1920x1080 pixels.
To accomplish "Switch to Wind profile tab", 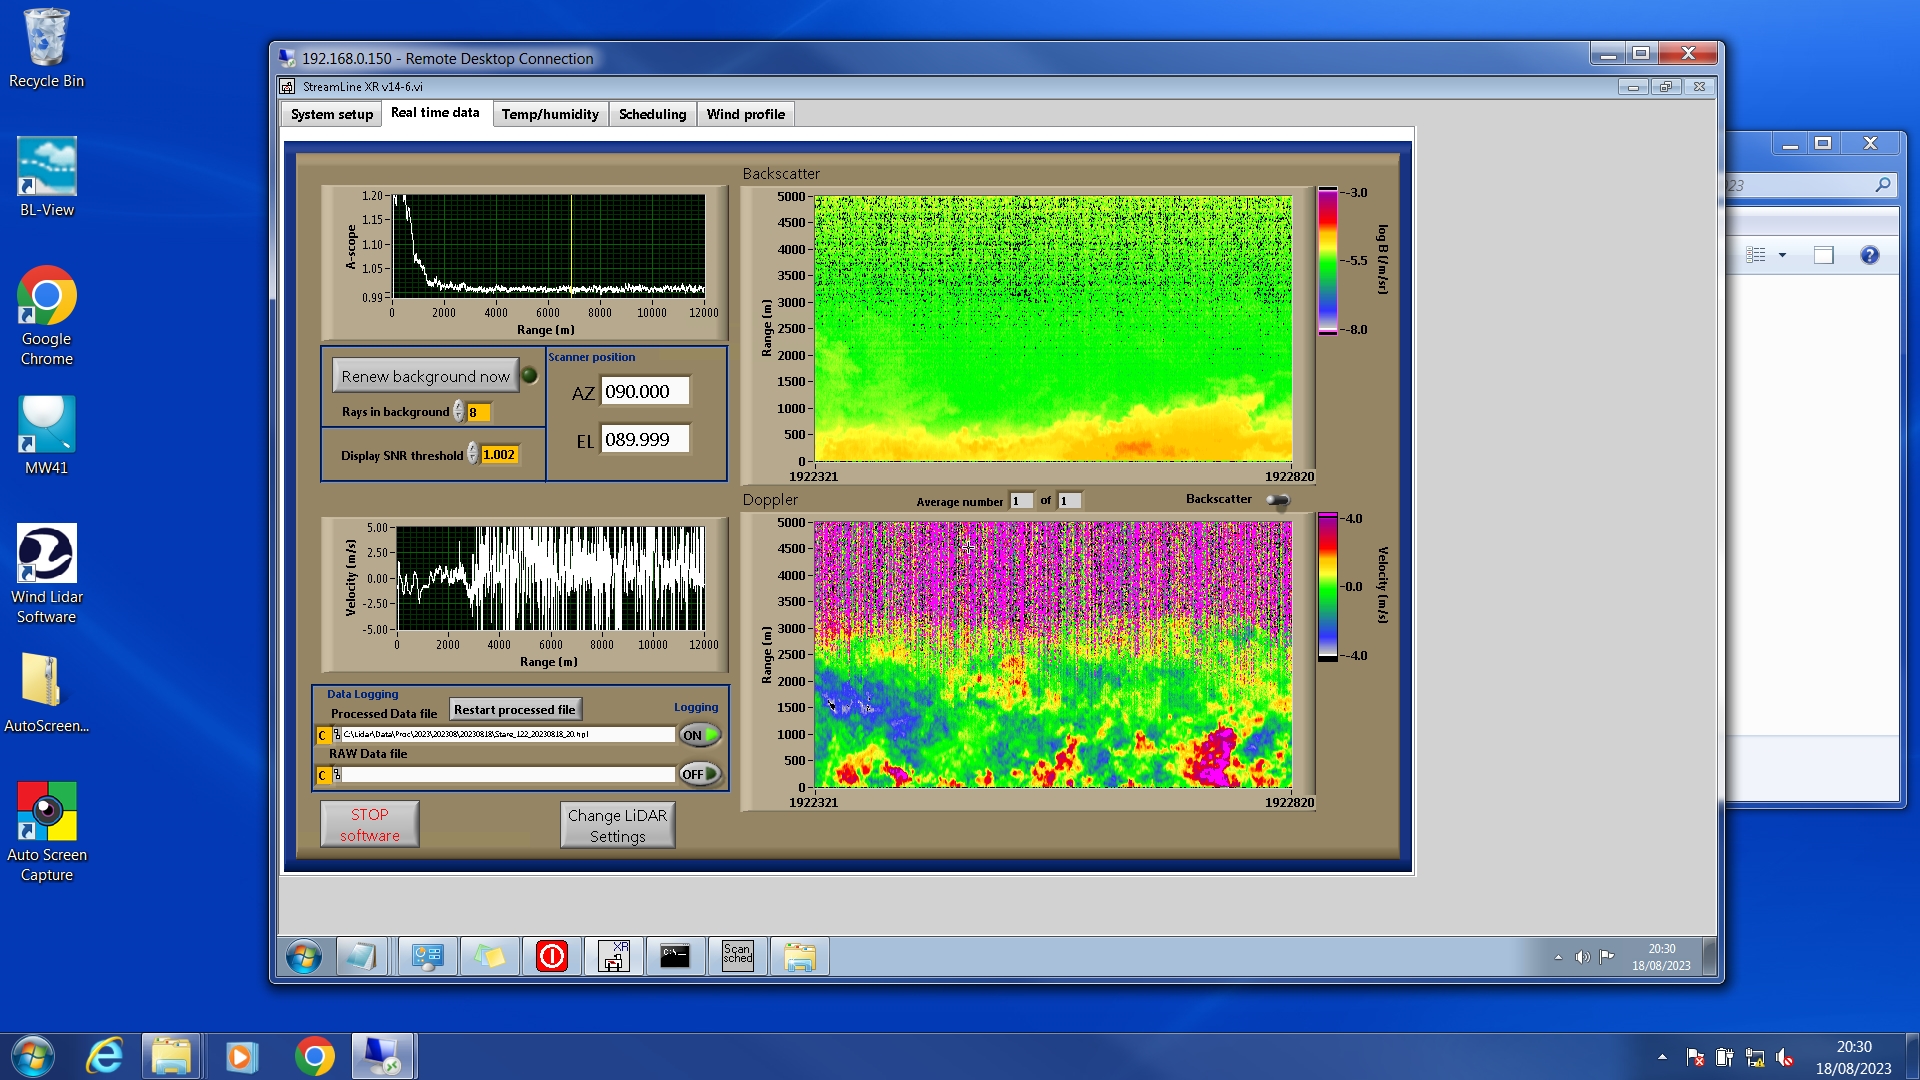I will pos(745,114).
